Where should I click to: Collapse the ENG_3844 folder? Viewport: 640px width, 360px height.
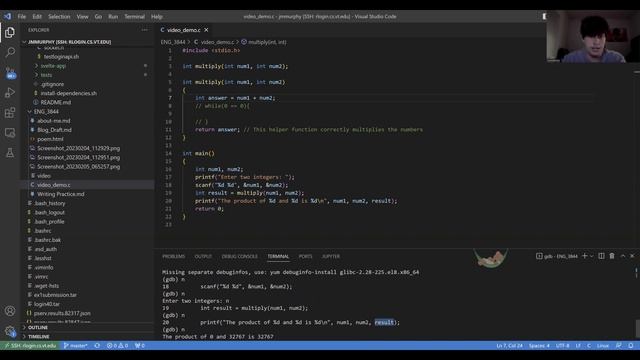46,111
